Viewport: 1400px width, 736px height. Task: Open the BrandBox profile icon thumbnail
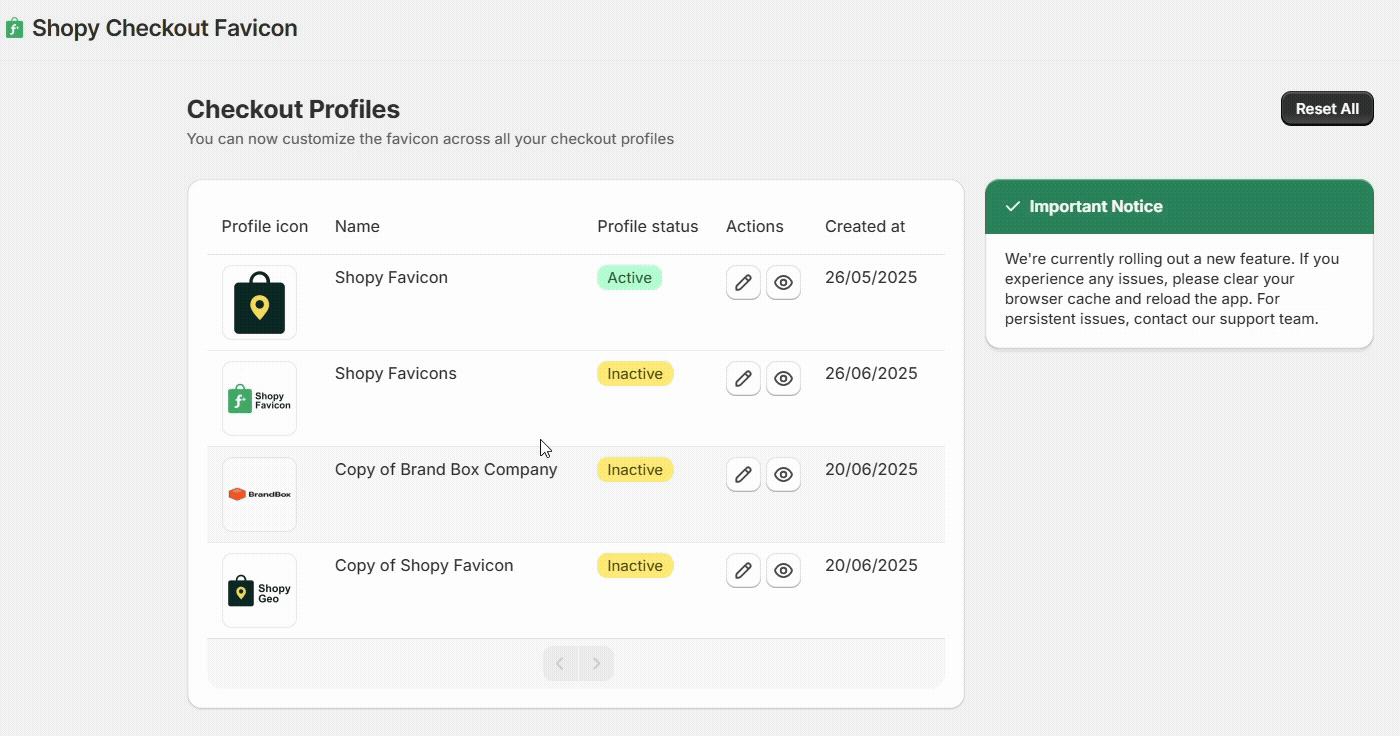click(x=259, y=494)
